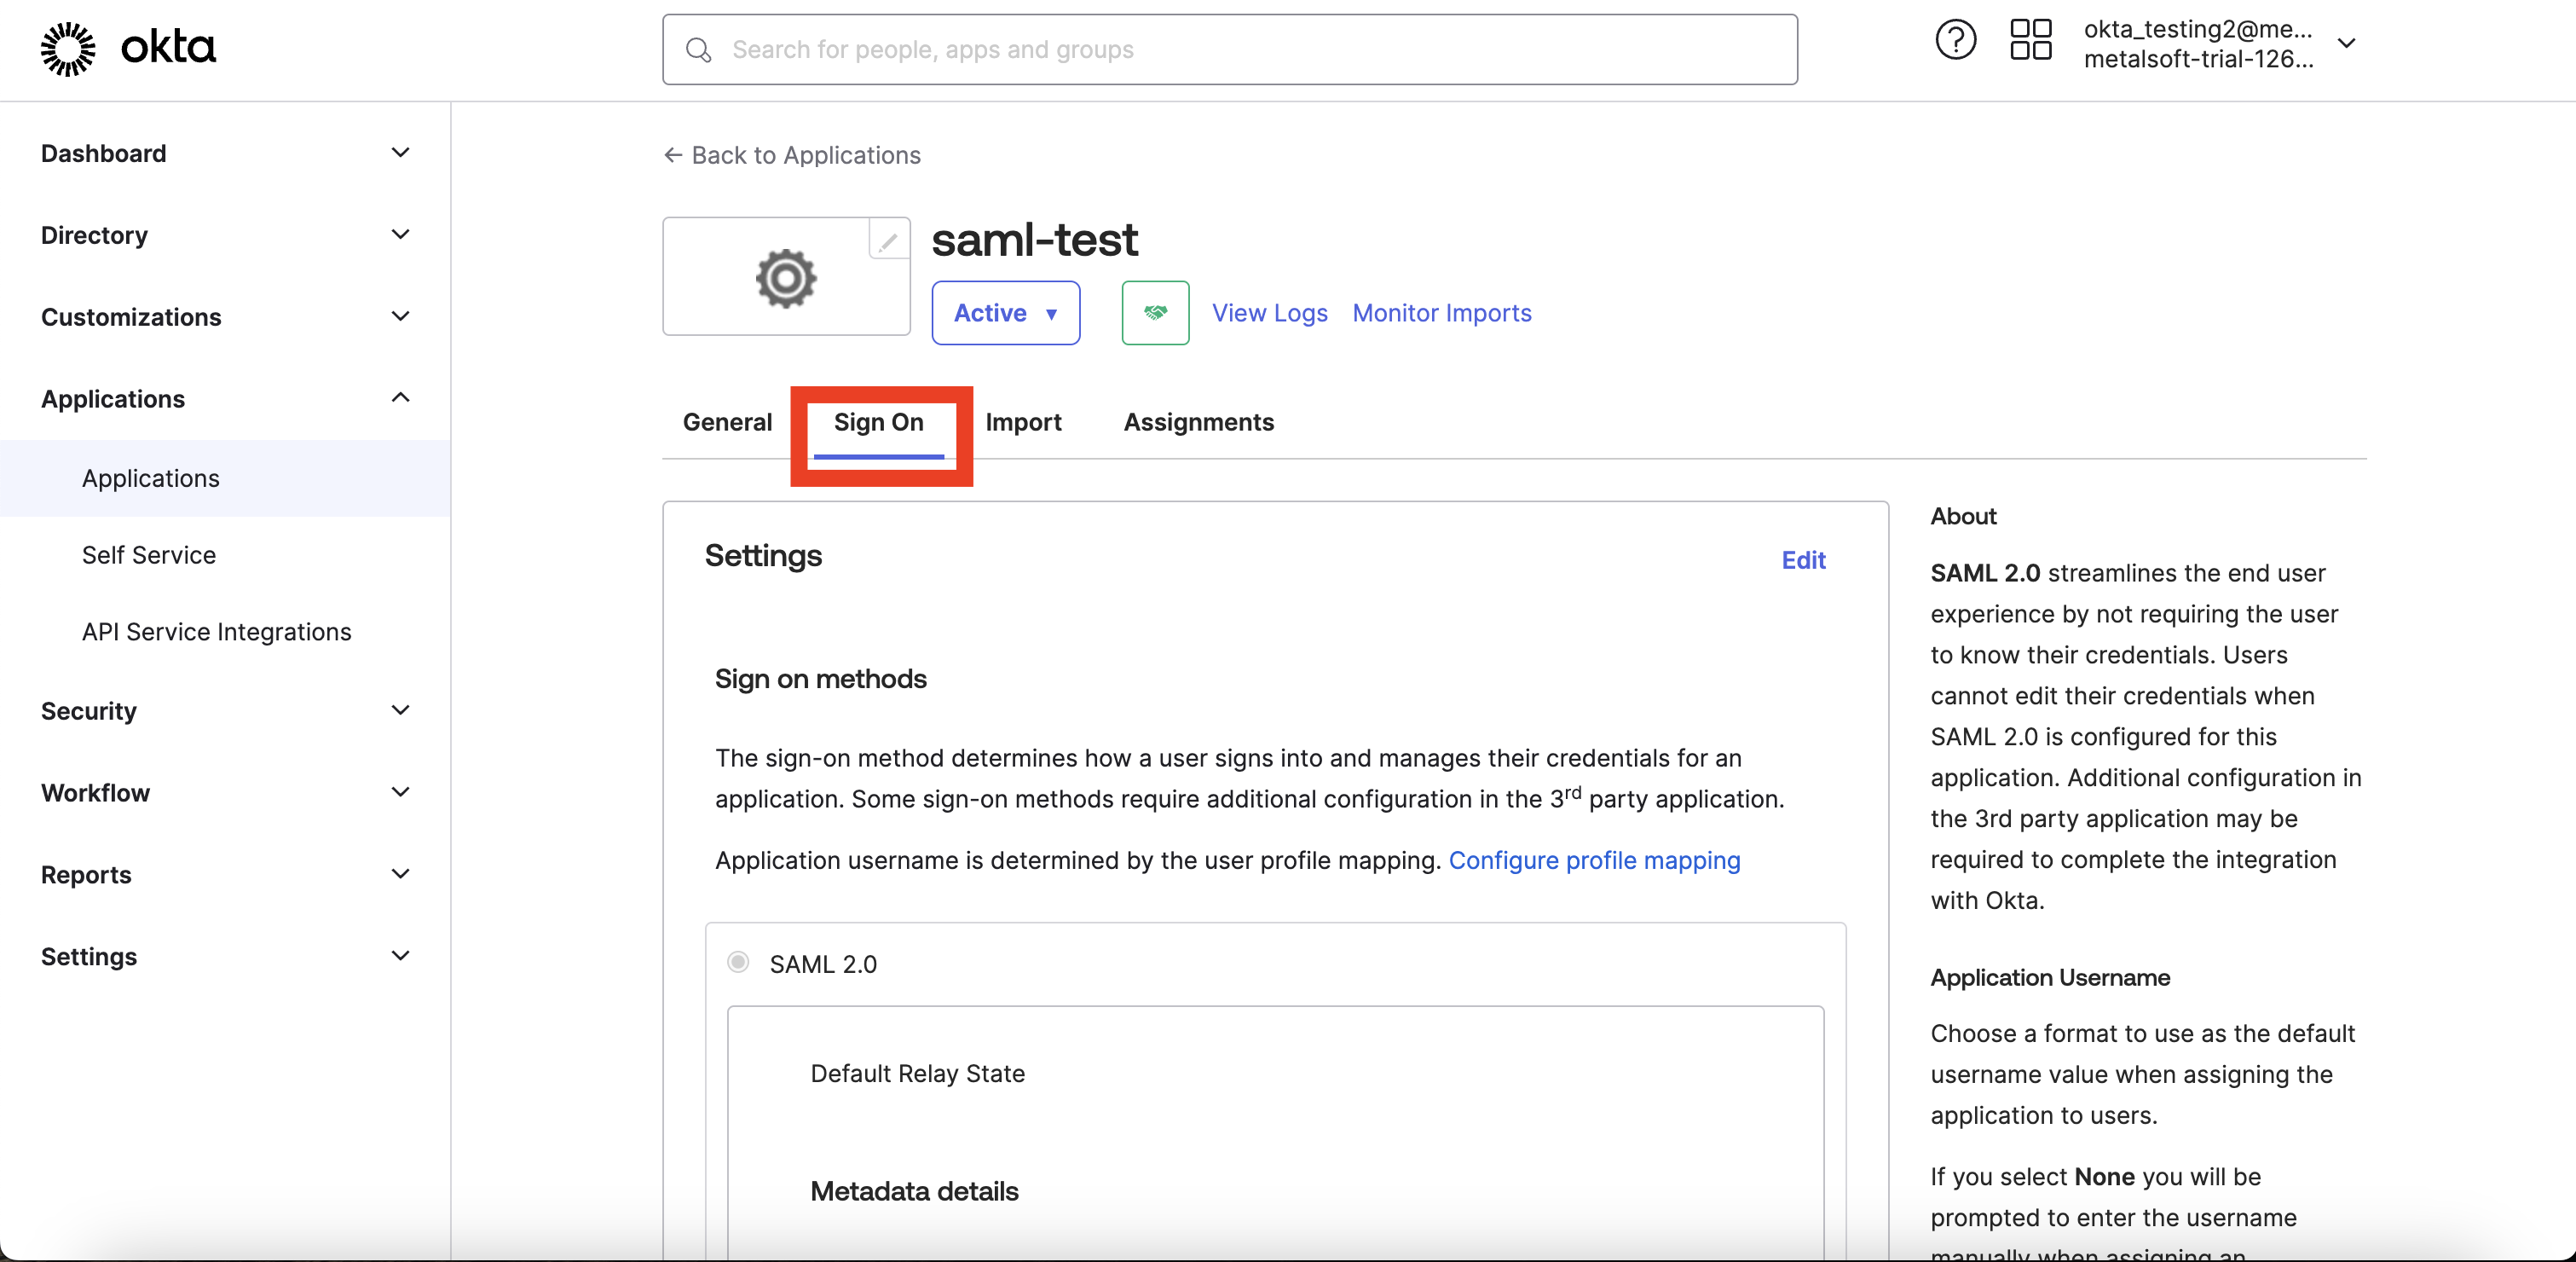Viewport: 2576px width, 1262px height.
Task: Switch to the General tab
Action: click(727, 422)
